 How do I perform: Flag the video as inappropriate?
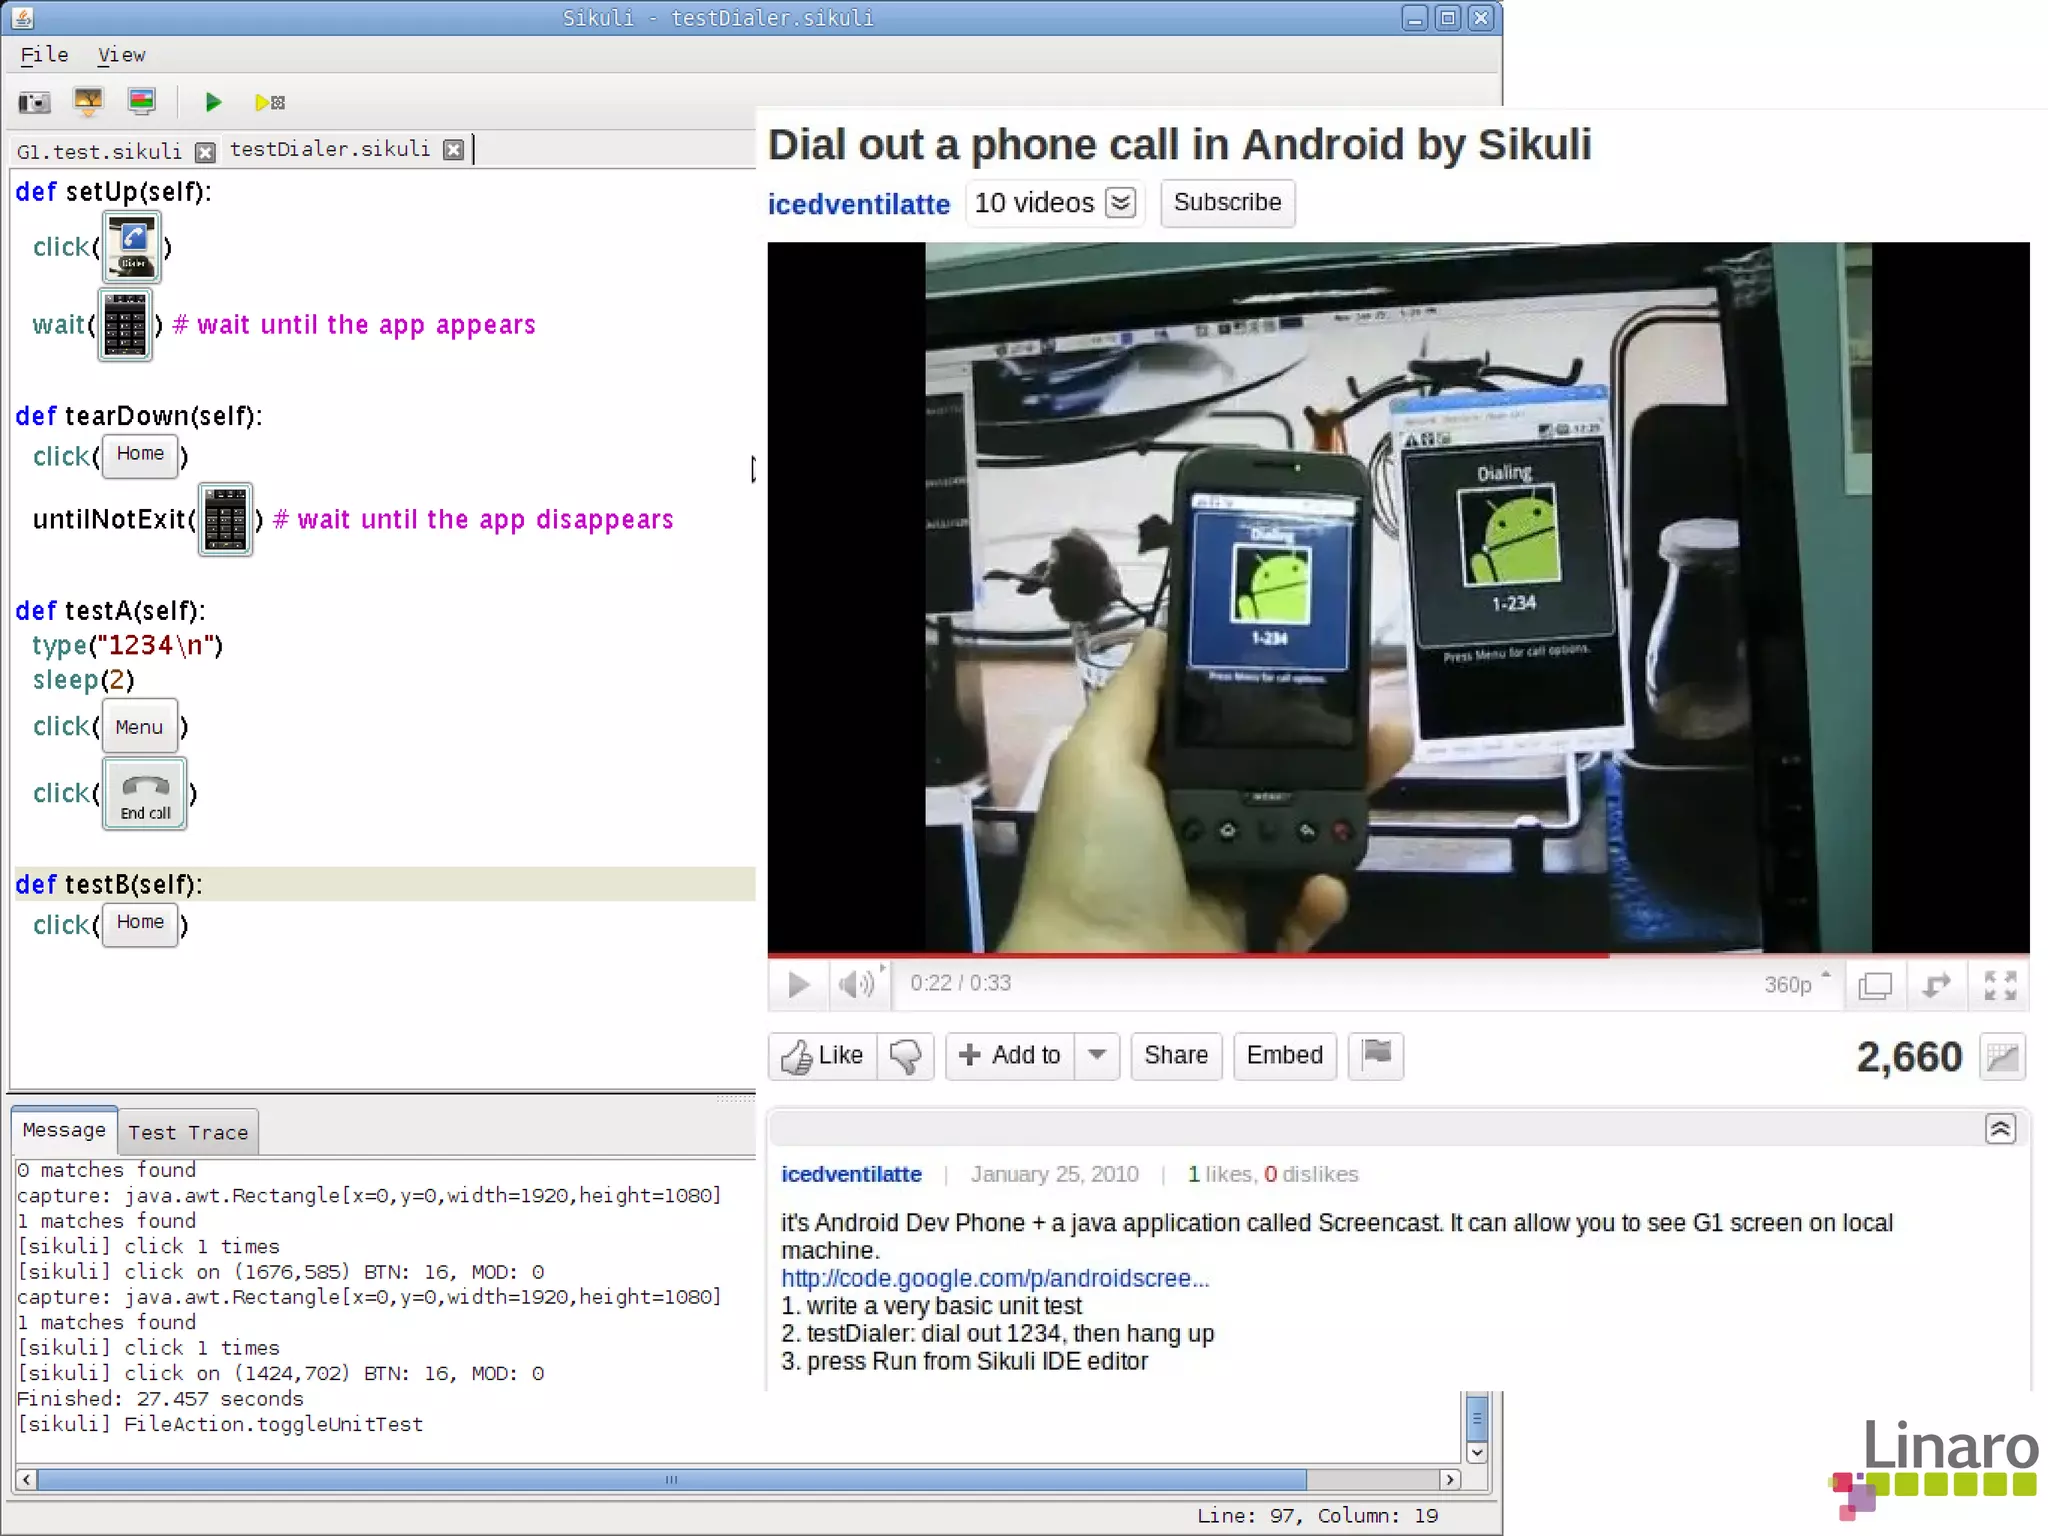coord(1376,1055)
